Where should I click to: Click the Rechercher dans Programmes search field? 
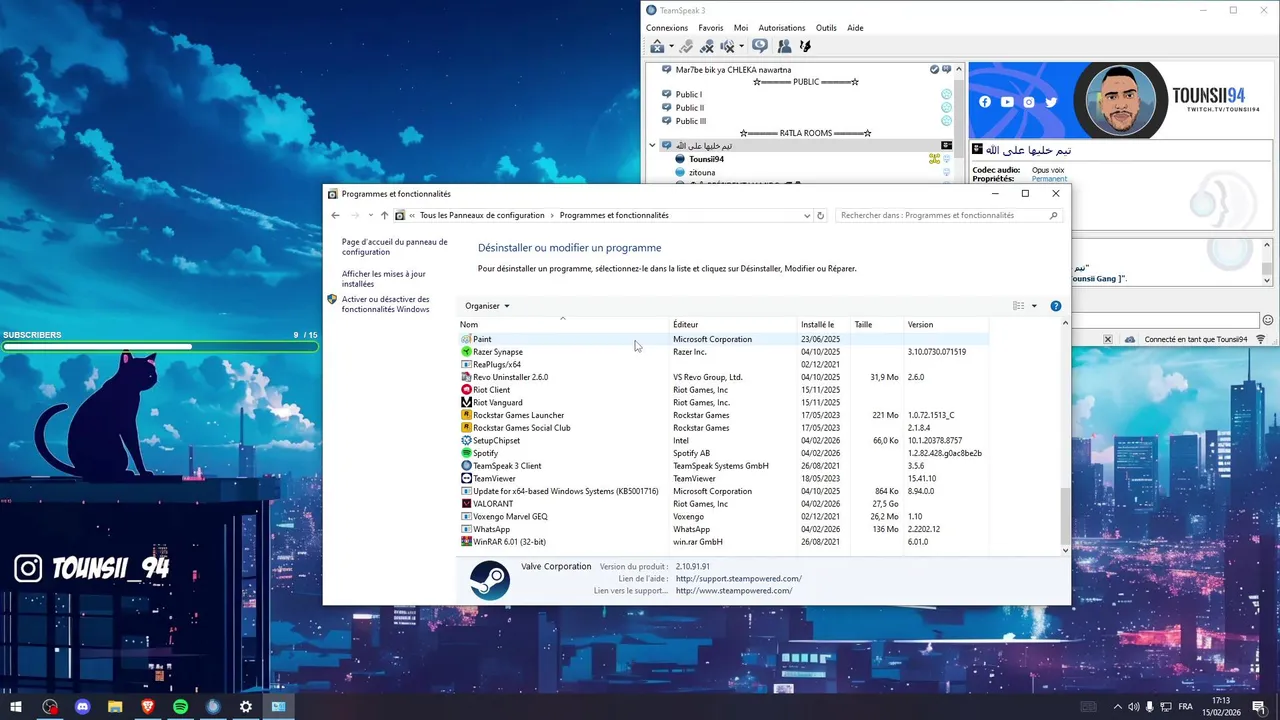pos(948,215)
